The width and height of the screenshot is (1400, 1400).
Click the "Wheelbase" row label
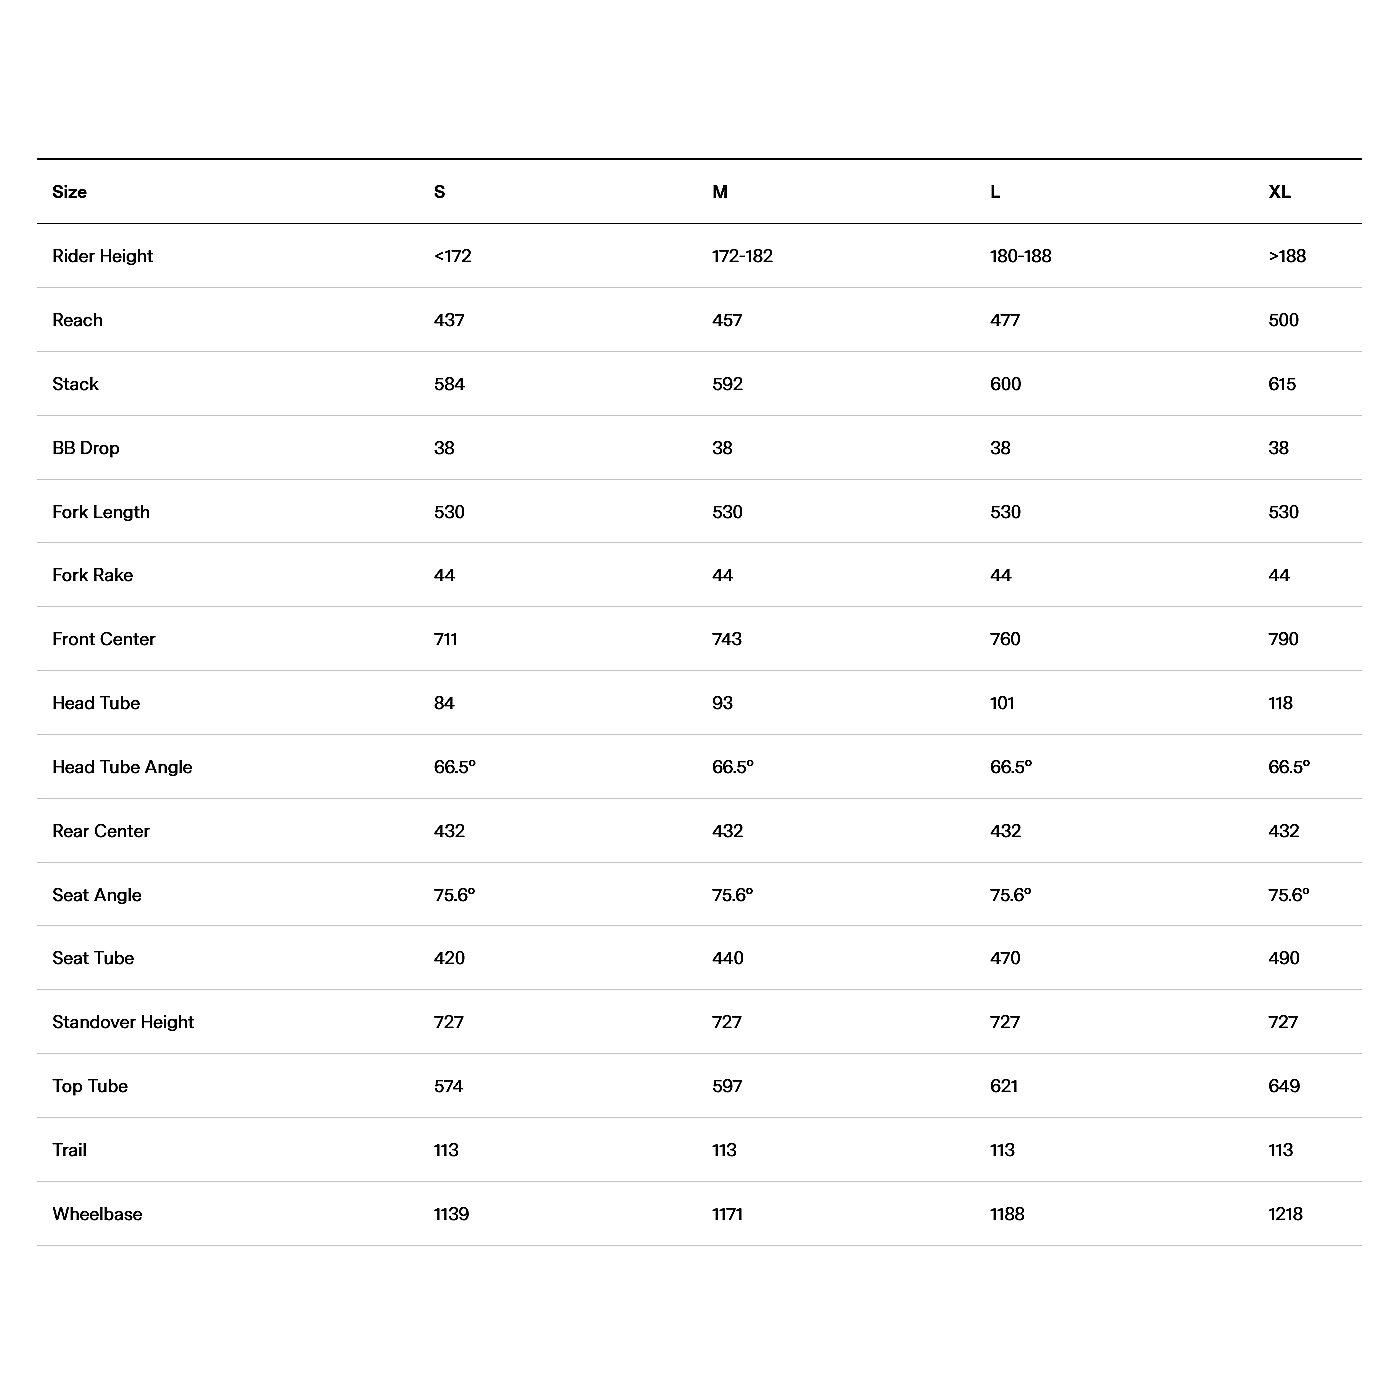click(x=98, y=1214)
